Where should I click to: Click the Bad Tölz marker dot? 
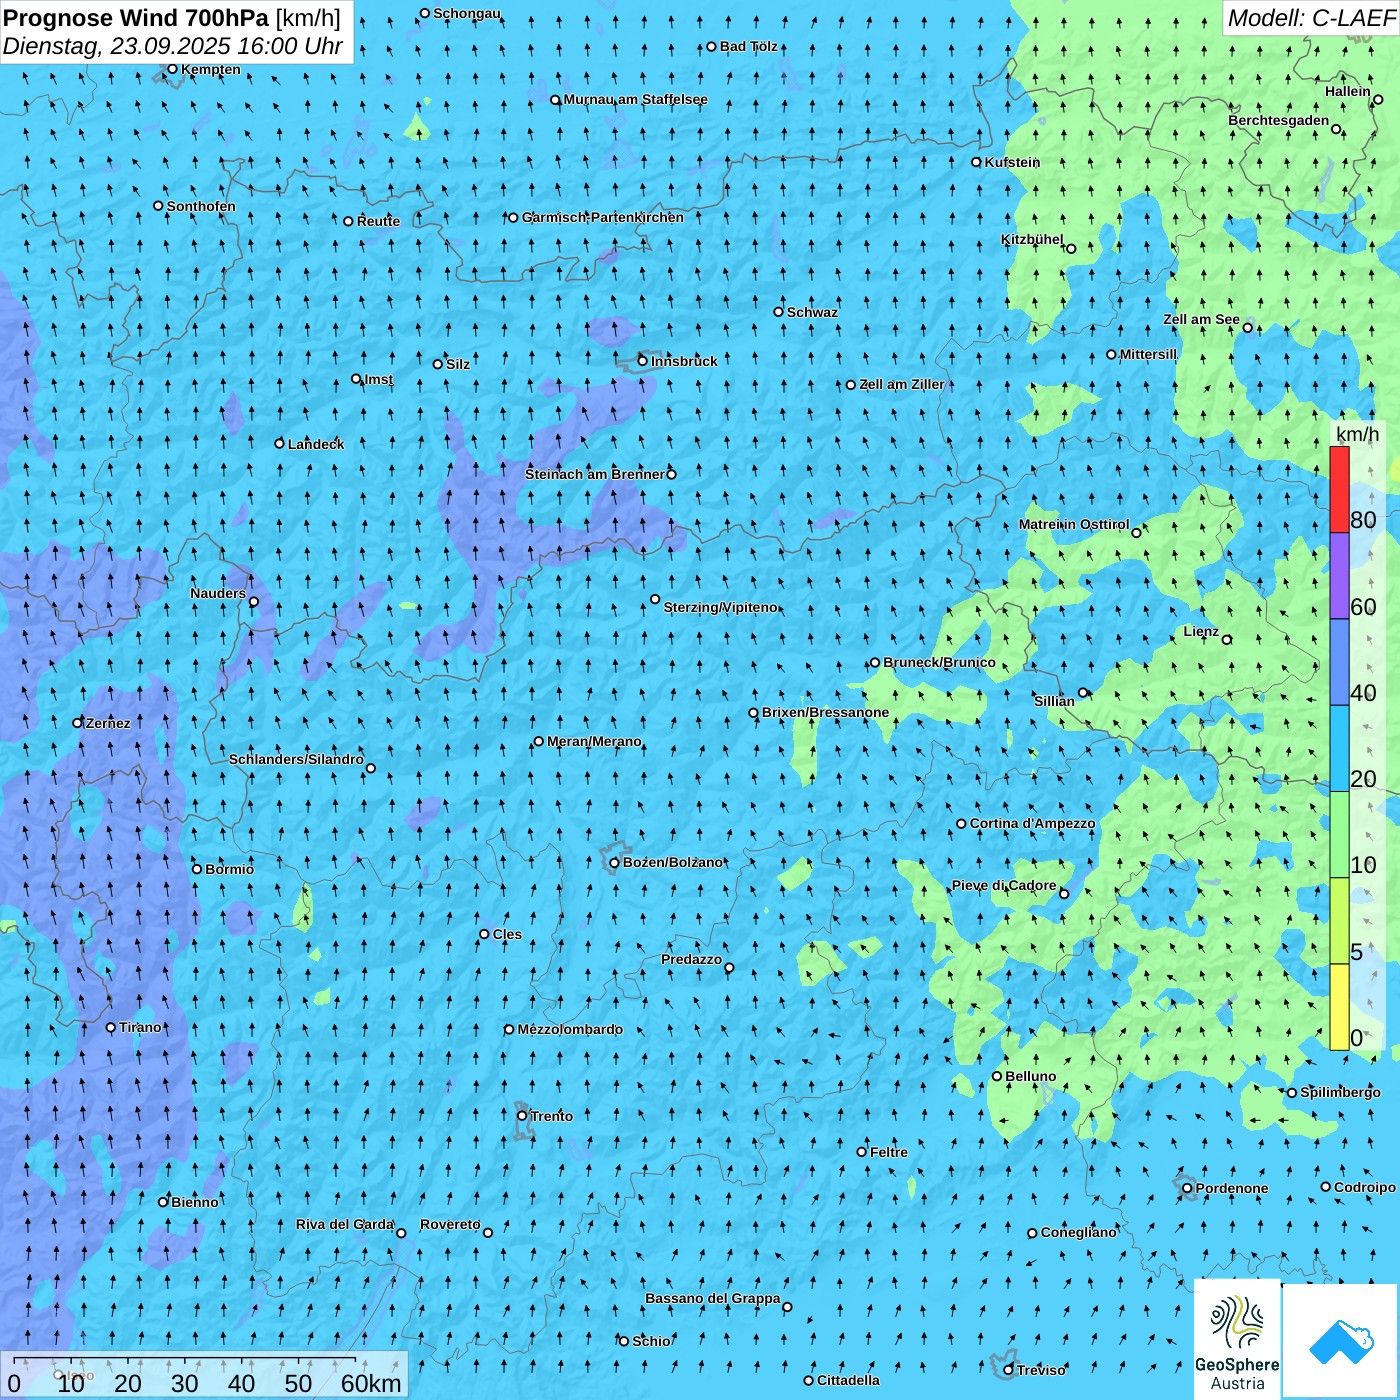point(712,47)
